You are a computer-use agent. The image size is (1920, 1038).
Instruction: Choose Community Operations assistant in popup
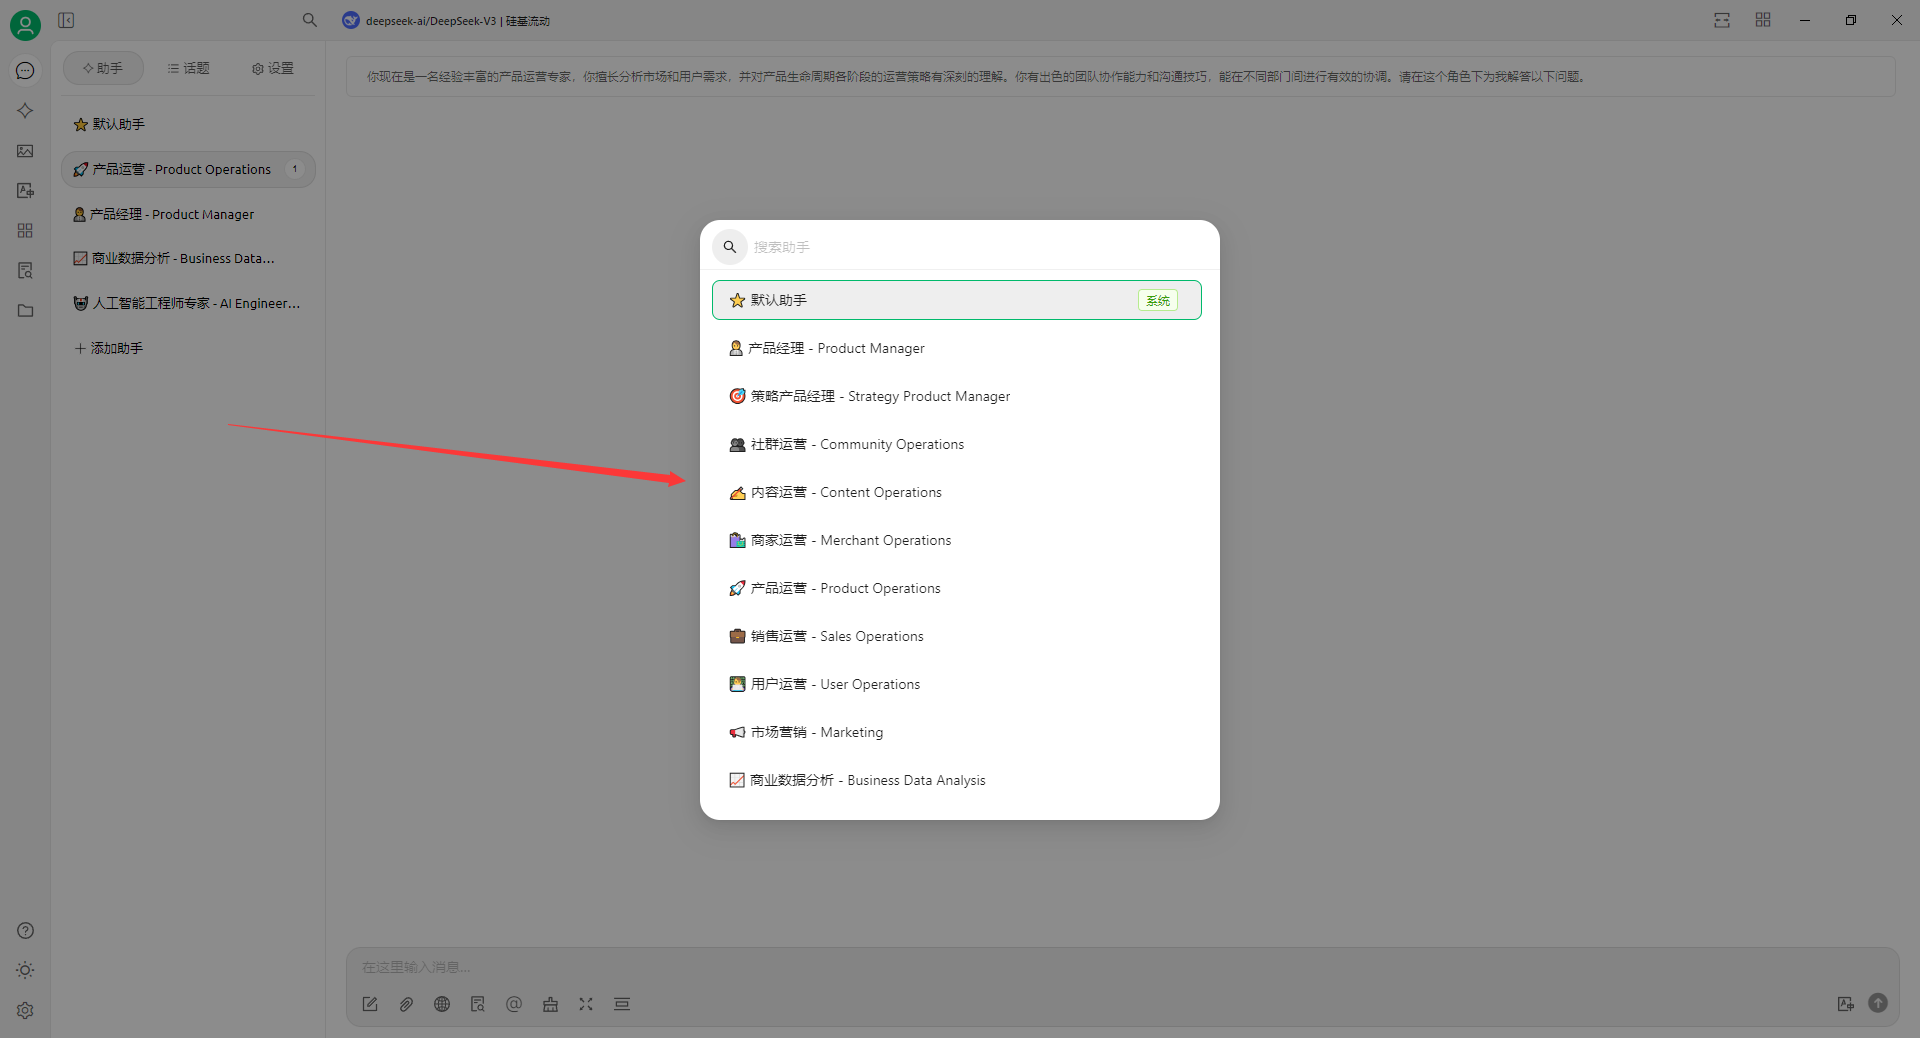[x=857, y=444]
